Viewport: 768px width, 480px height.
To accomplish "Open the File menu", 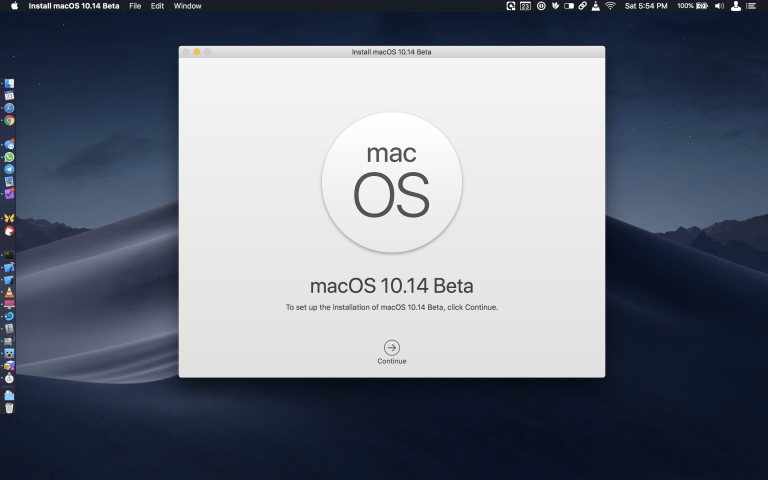I will click(x=135, y=6).
